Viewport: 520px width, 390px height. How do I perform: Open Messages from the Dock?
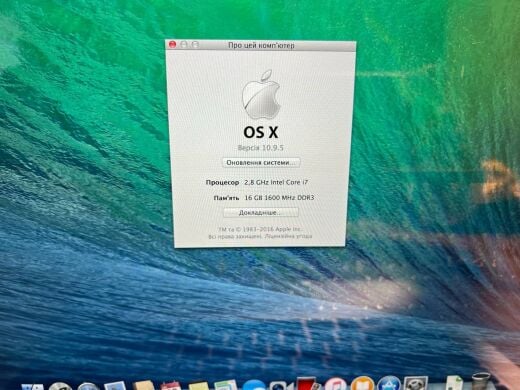pyautogui.click(x=254, y=384)
